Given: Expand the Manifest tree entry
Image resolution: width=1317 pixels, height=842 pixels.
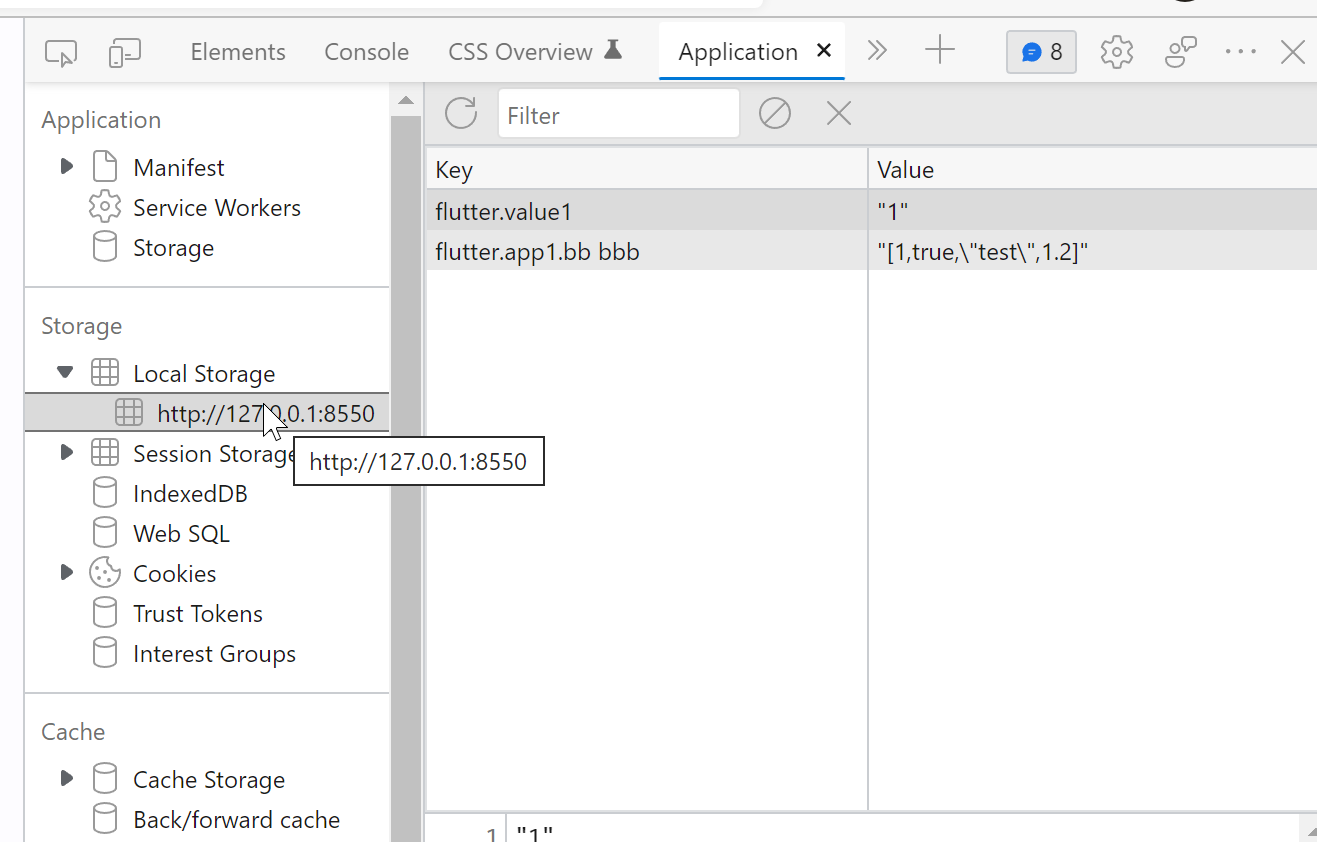Looking at the screenshot, I should [x=65, y=166].
